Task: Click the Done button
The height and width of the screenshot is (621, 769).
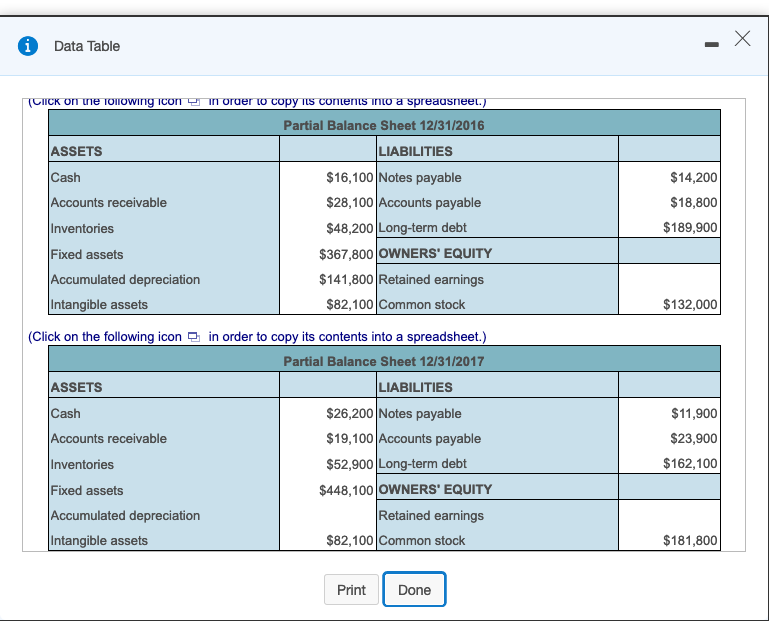Action: pos(414,590)
